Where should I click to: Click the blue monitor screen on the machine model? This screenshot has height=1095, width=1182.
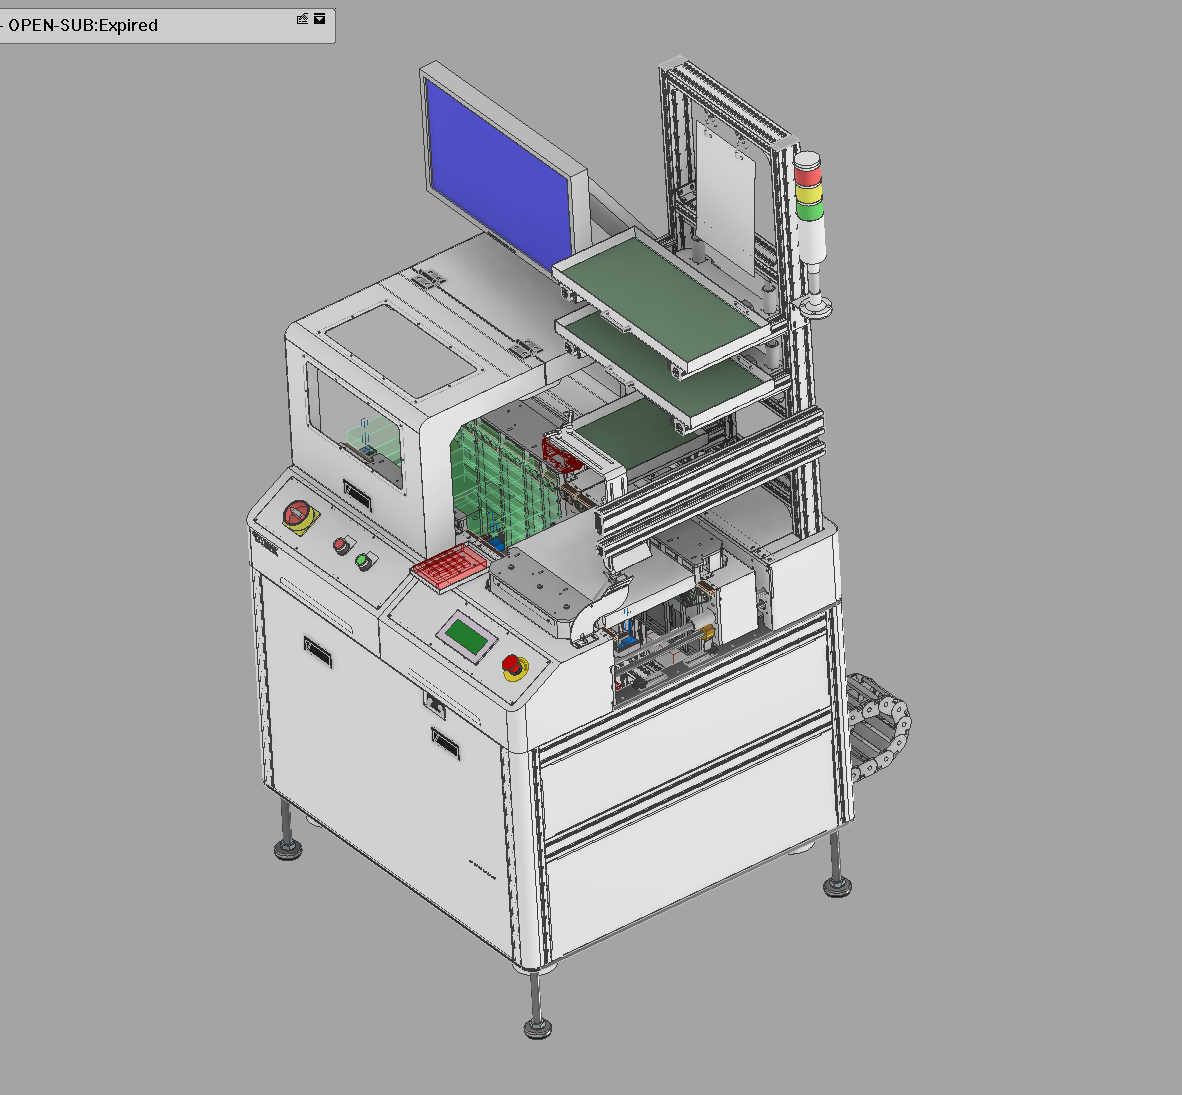click(498, 175)
